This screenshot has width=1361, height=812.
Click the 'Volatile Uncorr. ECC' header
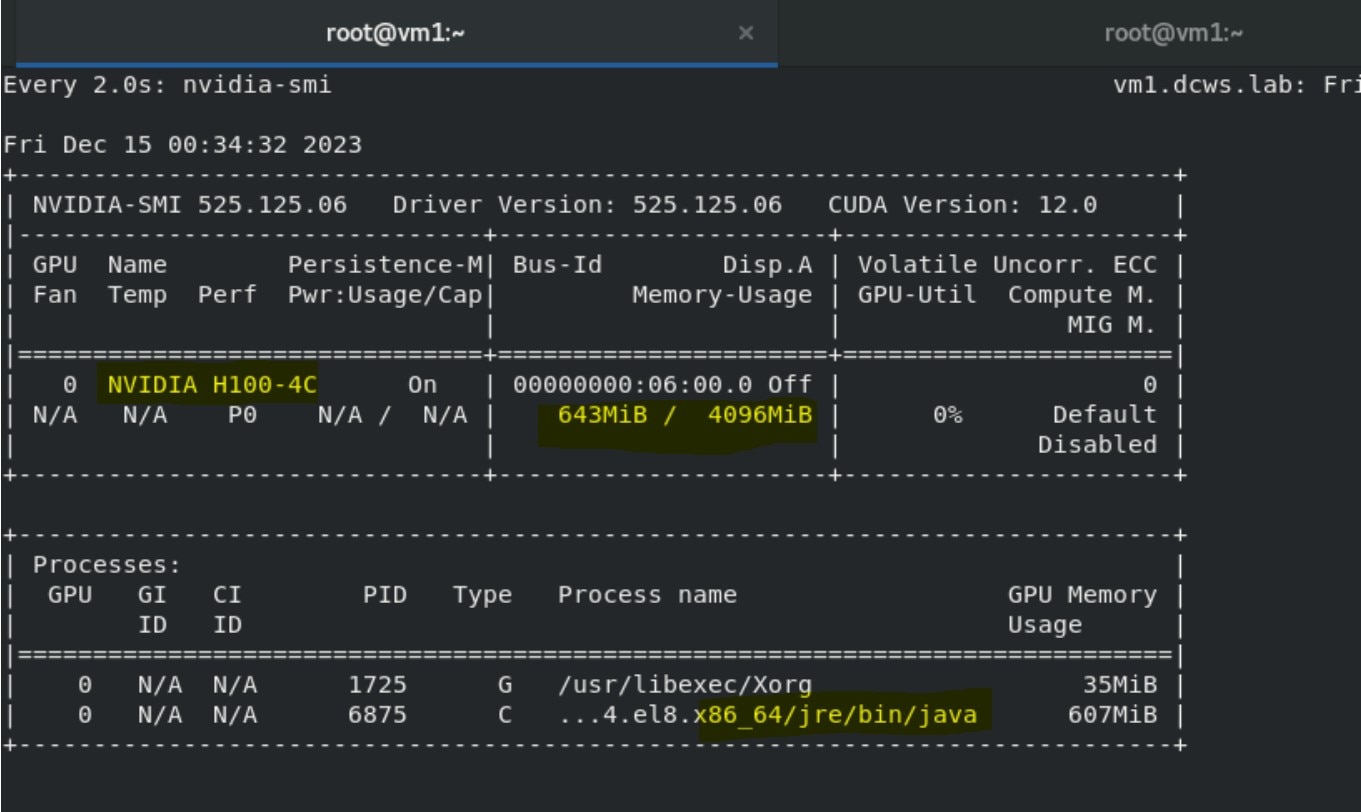[1007, 265]
